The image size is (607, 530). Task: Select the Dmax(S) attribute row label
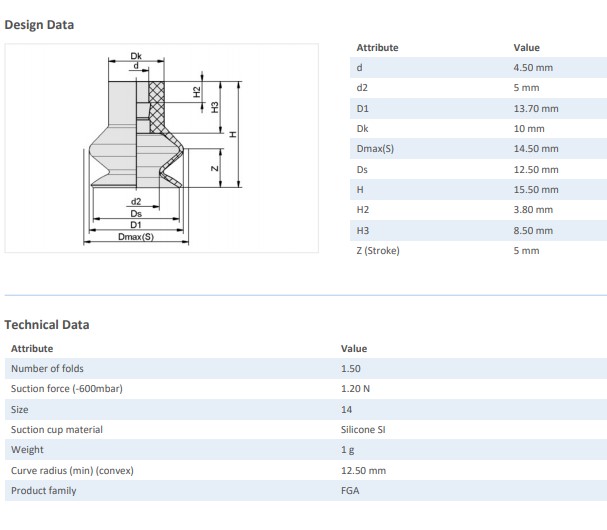pyautogui.click(x=375, y=149)
